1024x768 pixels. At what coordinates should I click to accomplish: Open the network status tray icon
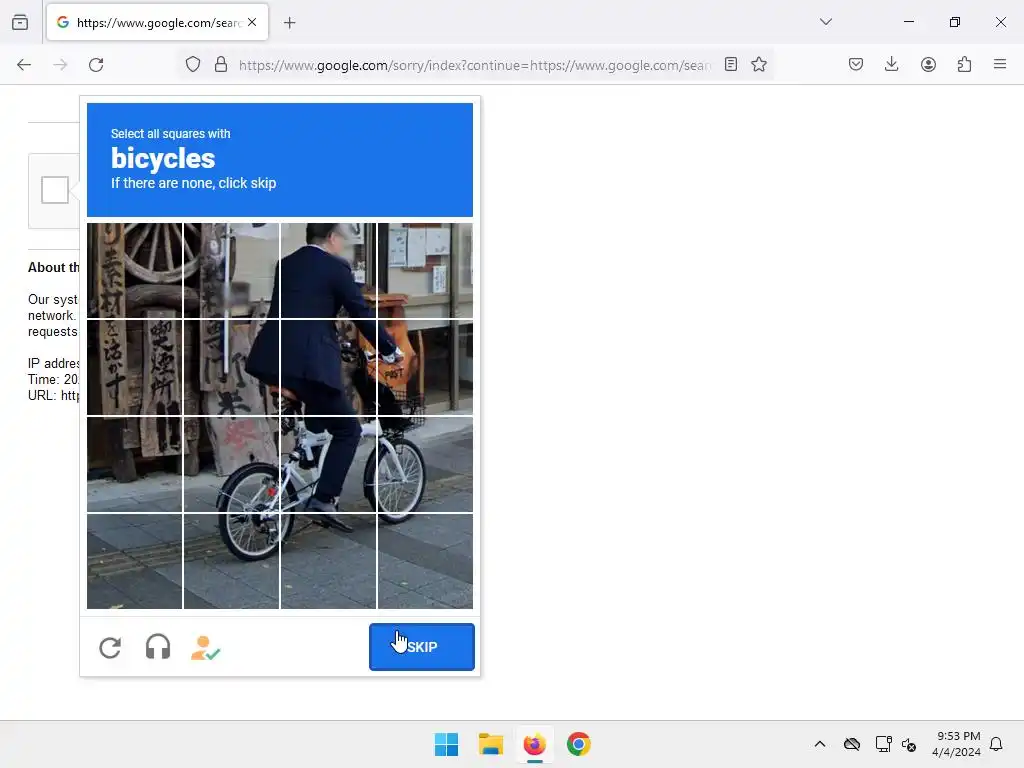click(x=883, y=744)
